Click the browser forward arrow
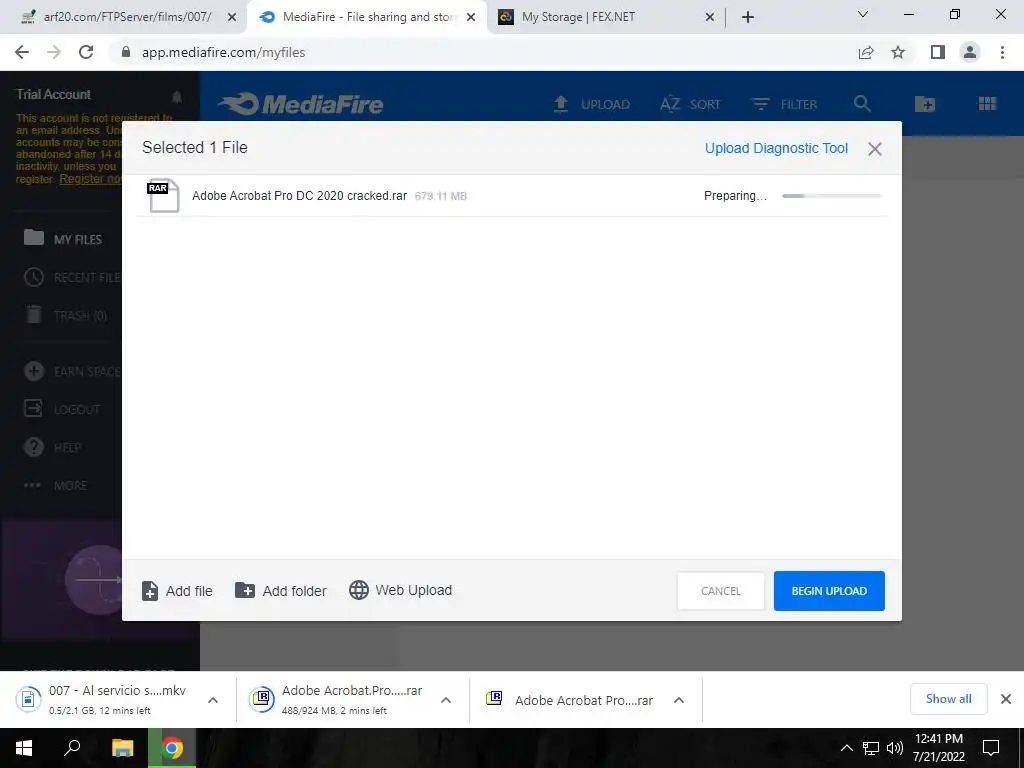The height and width of the screenshot is (768, 1024). click(54, 52)
